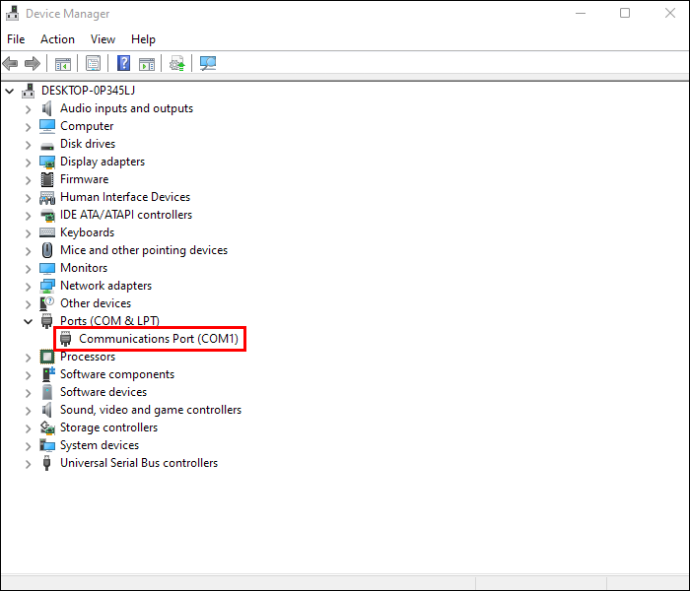Click the Back arrow toolbar icon
Image resolution: width=690 pixels, height=591 pixels.
(10, 64)
